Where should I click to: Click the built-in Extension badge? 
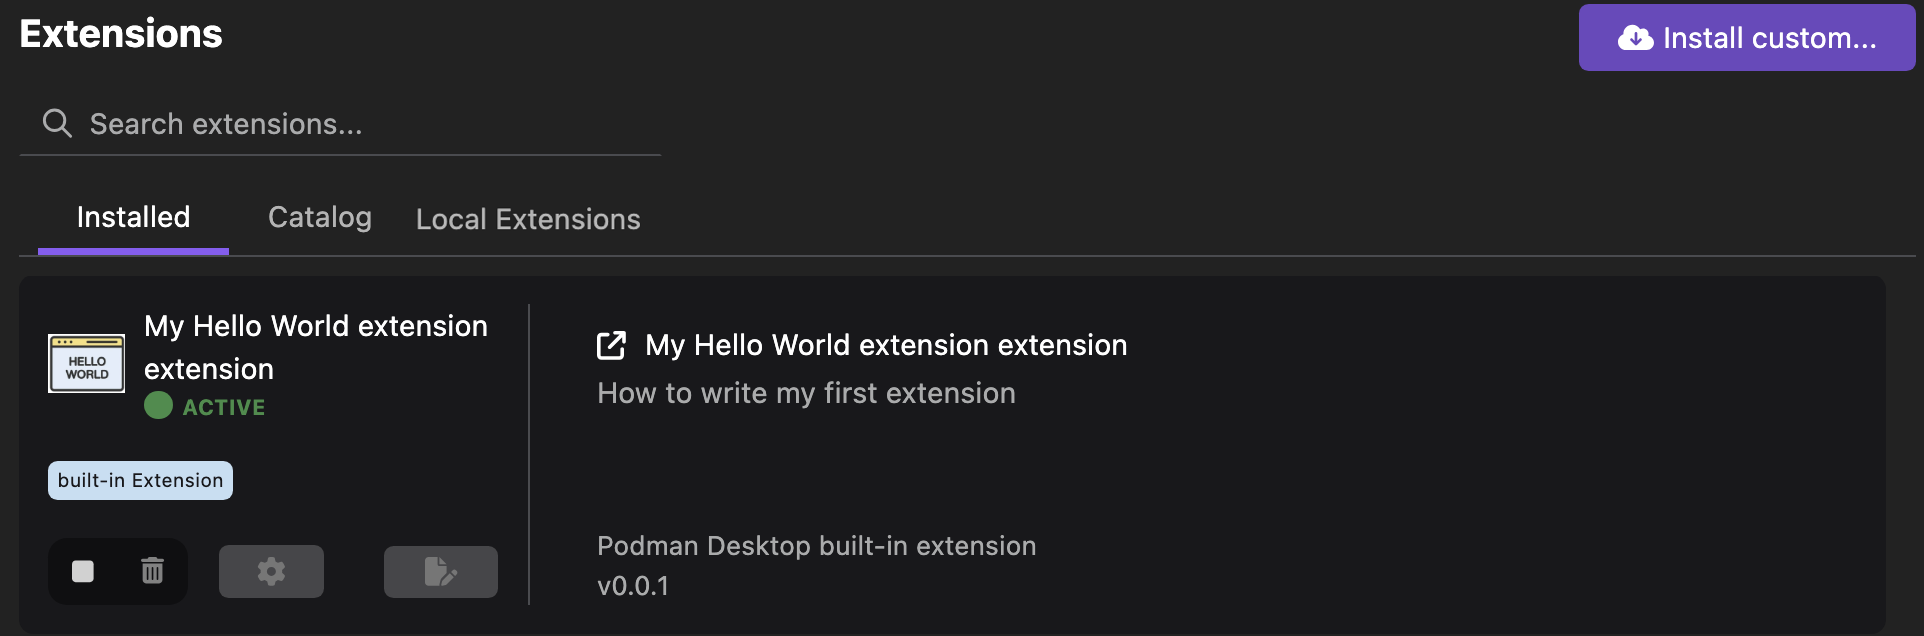pos(139,480)
